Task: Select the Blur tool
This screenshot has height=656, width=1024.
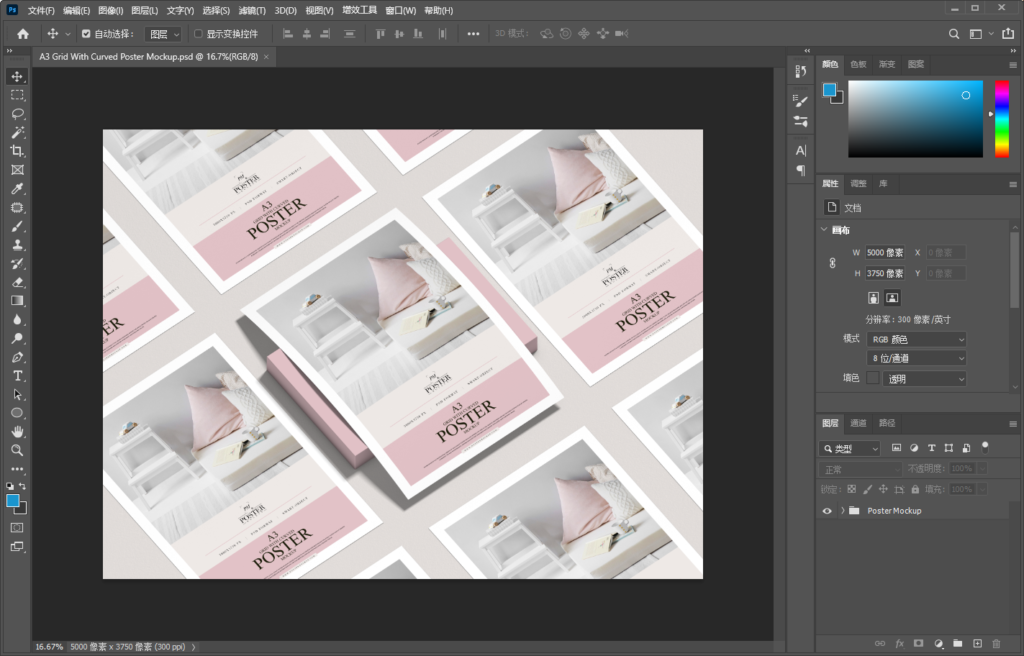Action: click(17, 320)
